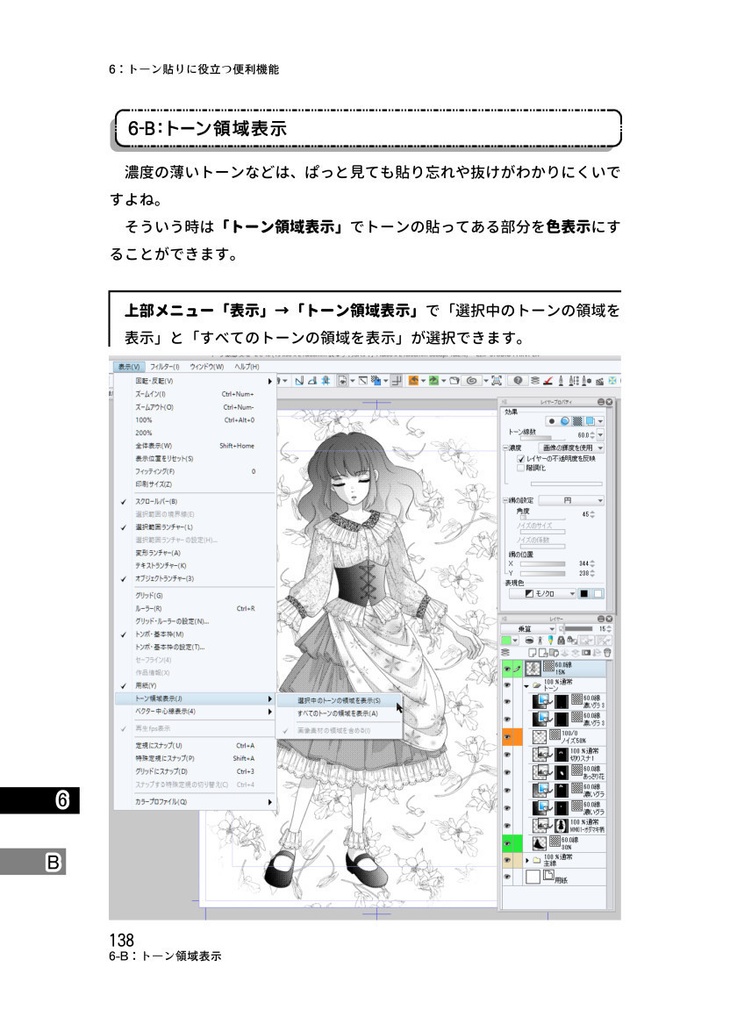Select the 切りスナ! layer thumbnail
The image size is (730, 1024).
coord(541,754)
